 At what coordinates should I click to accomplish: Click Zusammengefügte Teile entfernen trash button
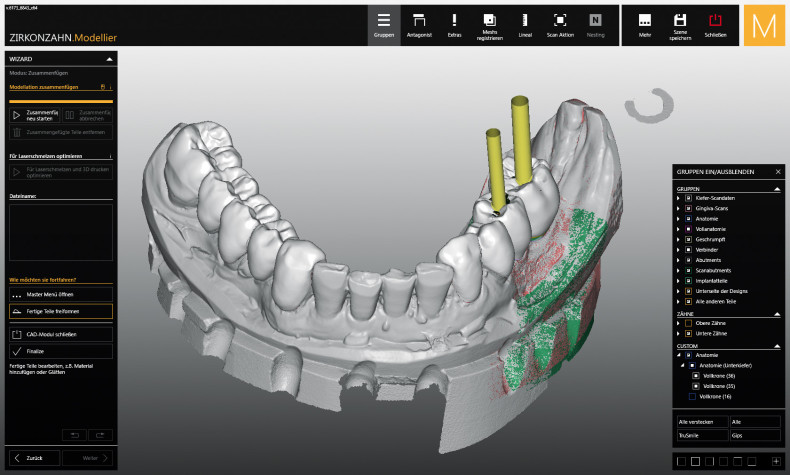[61, 132]
